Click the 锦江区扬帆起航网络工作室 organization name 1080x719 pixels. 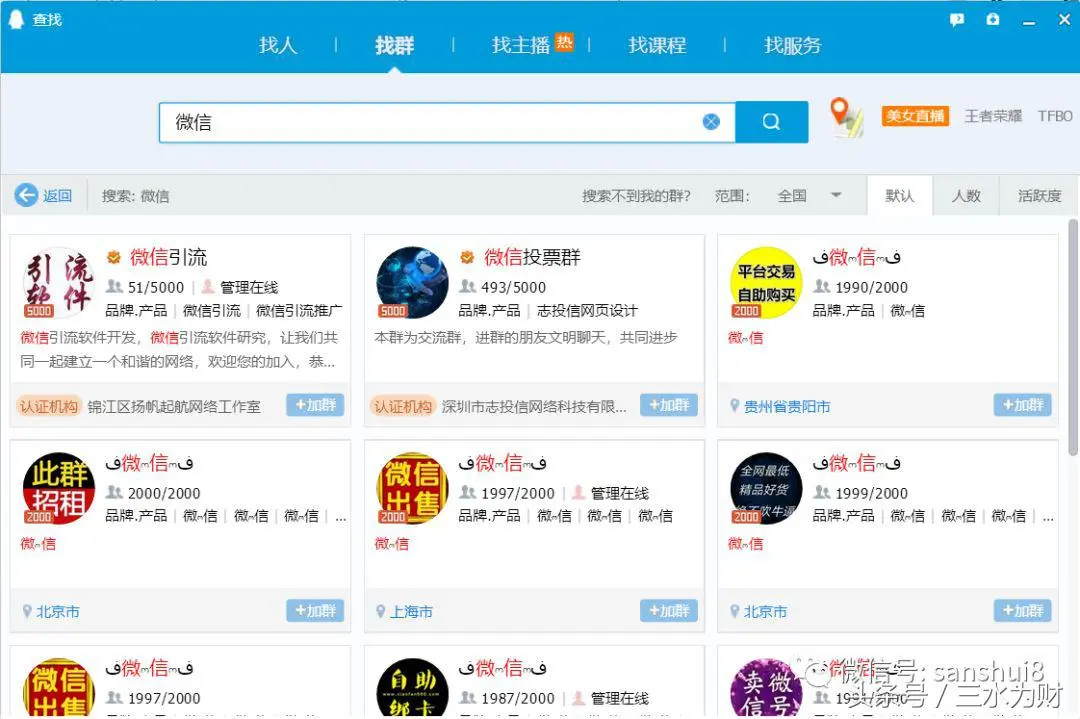tap(174, 407)
